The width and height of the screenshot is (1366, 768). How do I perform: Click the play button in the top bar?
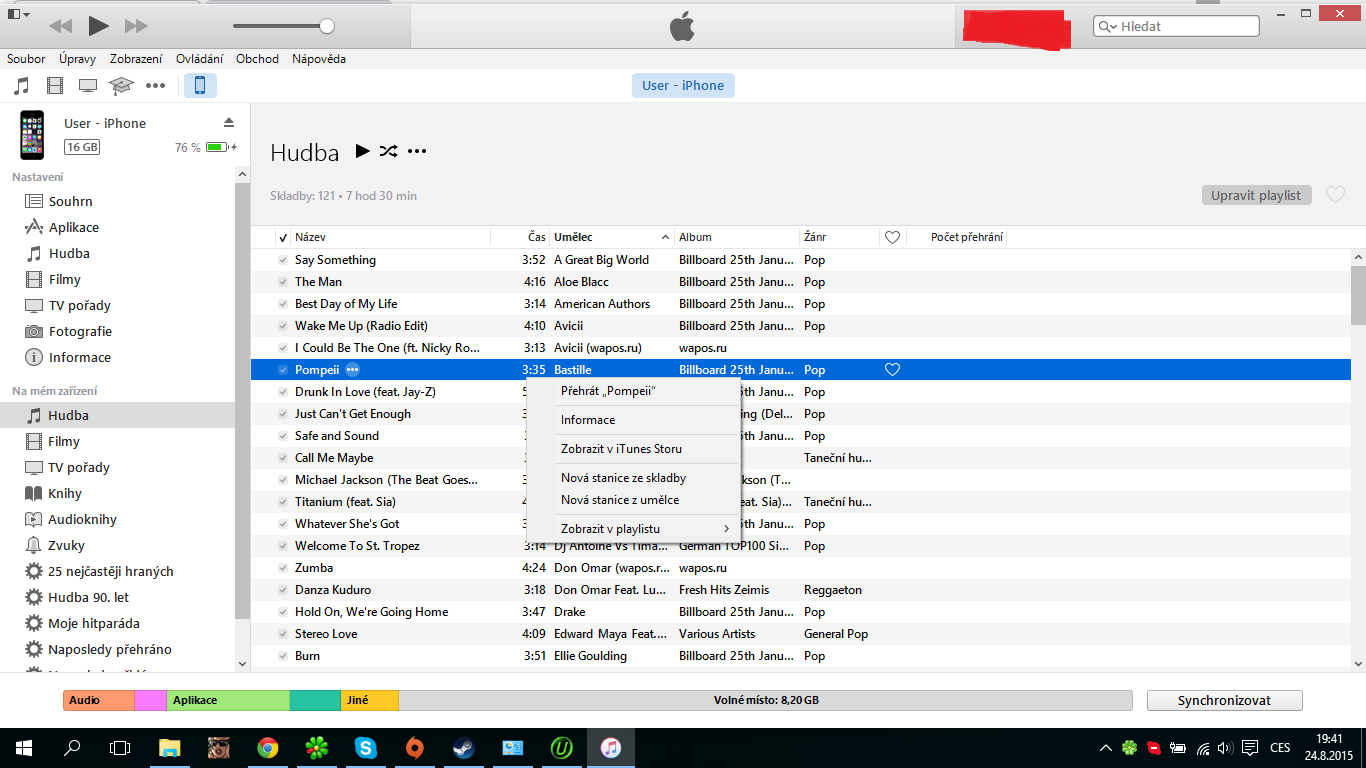pyautogui.click(x=98, y=26)
